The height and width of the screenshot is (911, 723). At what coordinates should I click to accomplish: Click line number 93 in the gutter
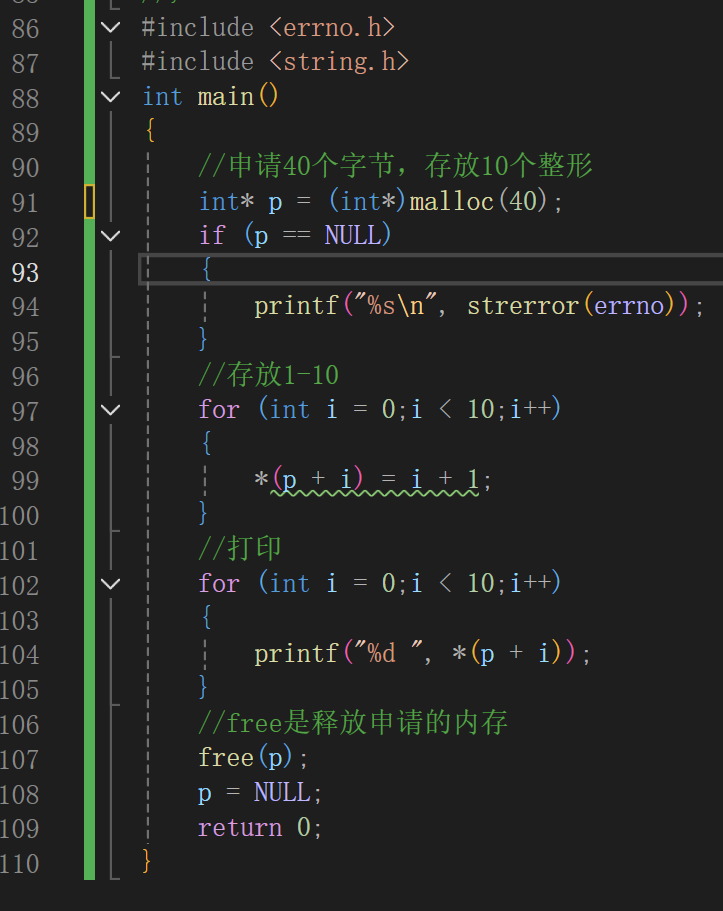tap(25, 272)
